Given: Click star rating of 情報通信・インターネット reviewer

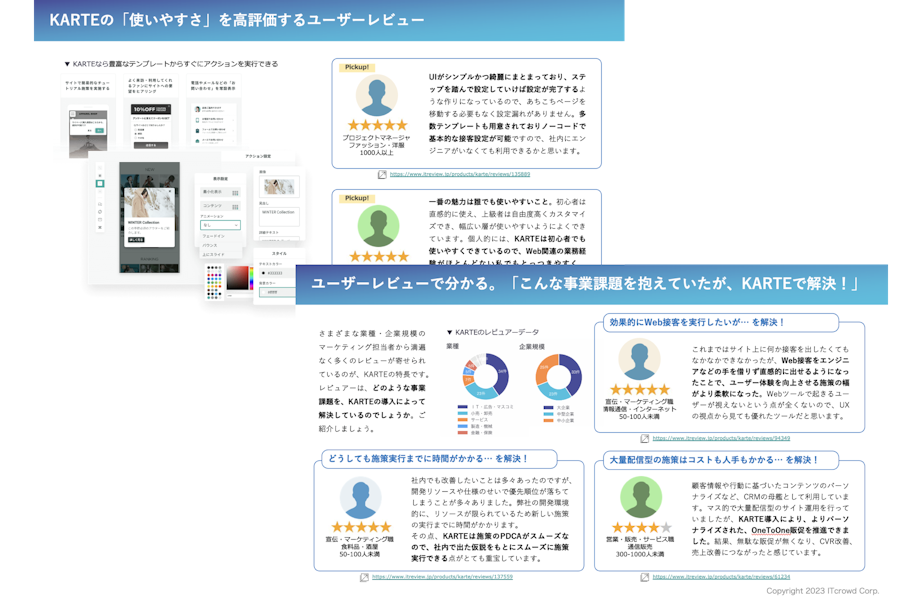Looking at the screenshot, I should coord(640,389).
